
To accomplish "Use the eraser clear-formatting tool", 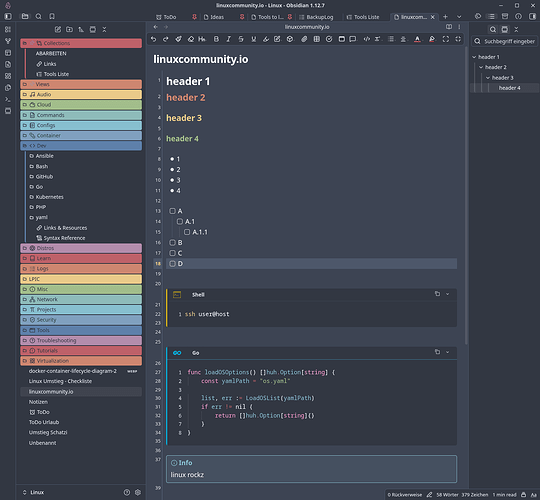I will pos(190,39).
